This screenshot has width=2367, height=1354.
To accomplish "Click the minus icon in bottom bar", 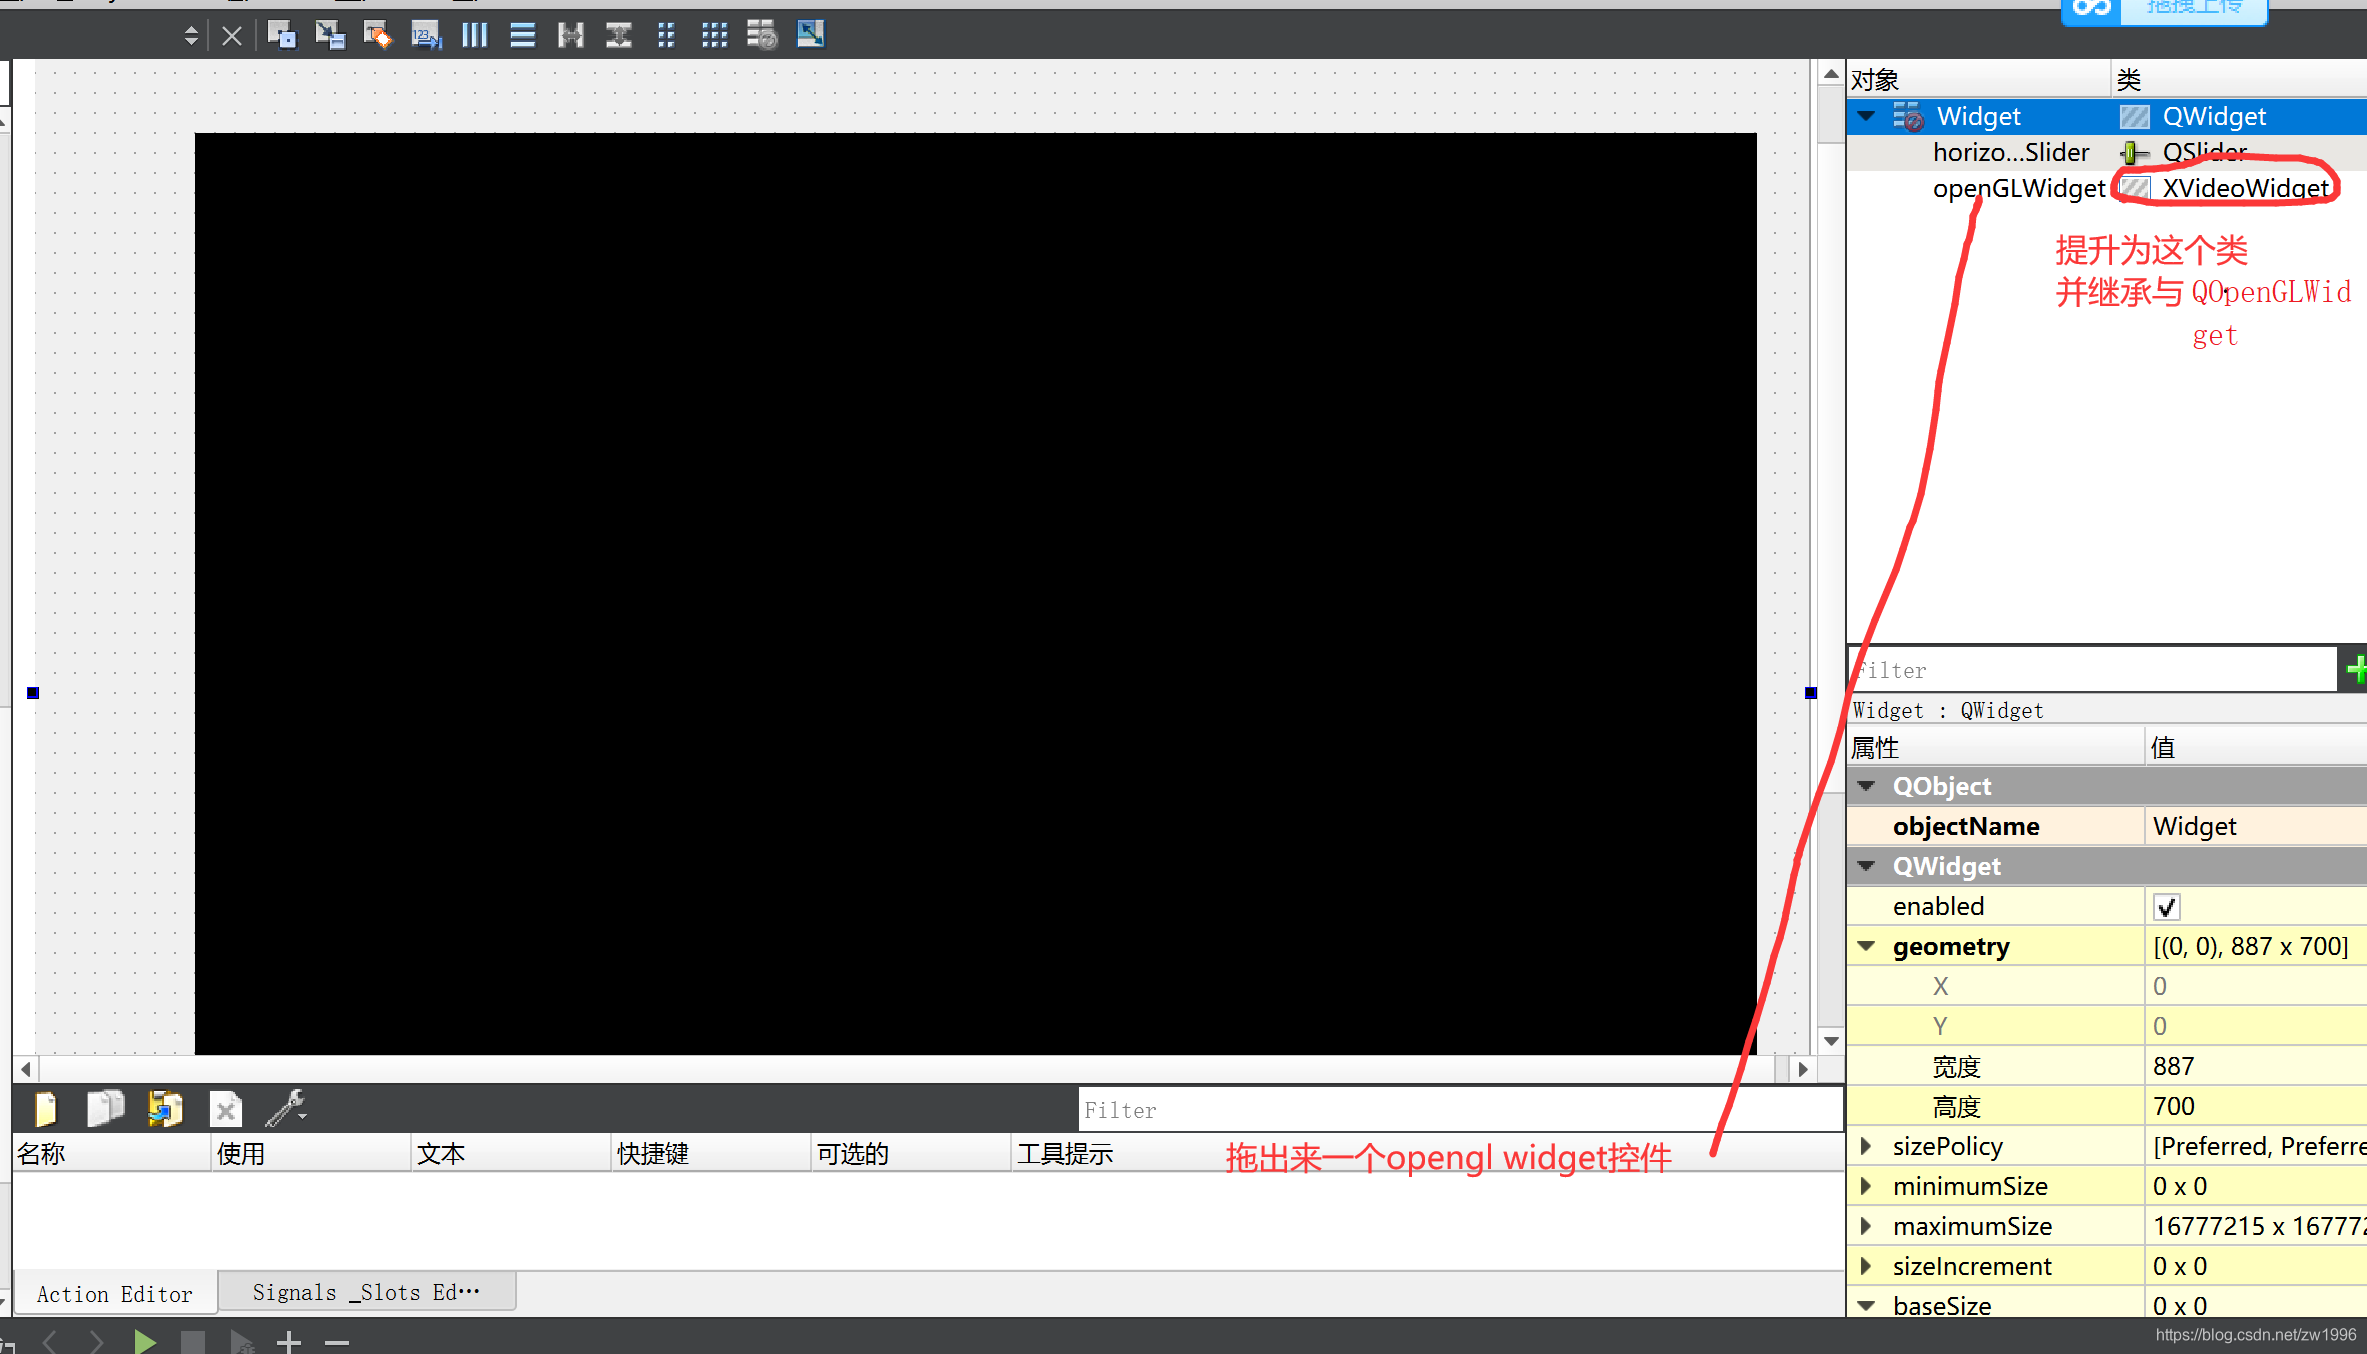I will coord(337,1342).
